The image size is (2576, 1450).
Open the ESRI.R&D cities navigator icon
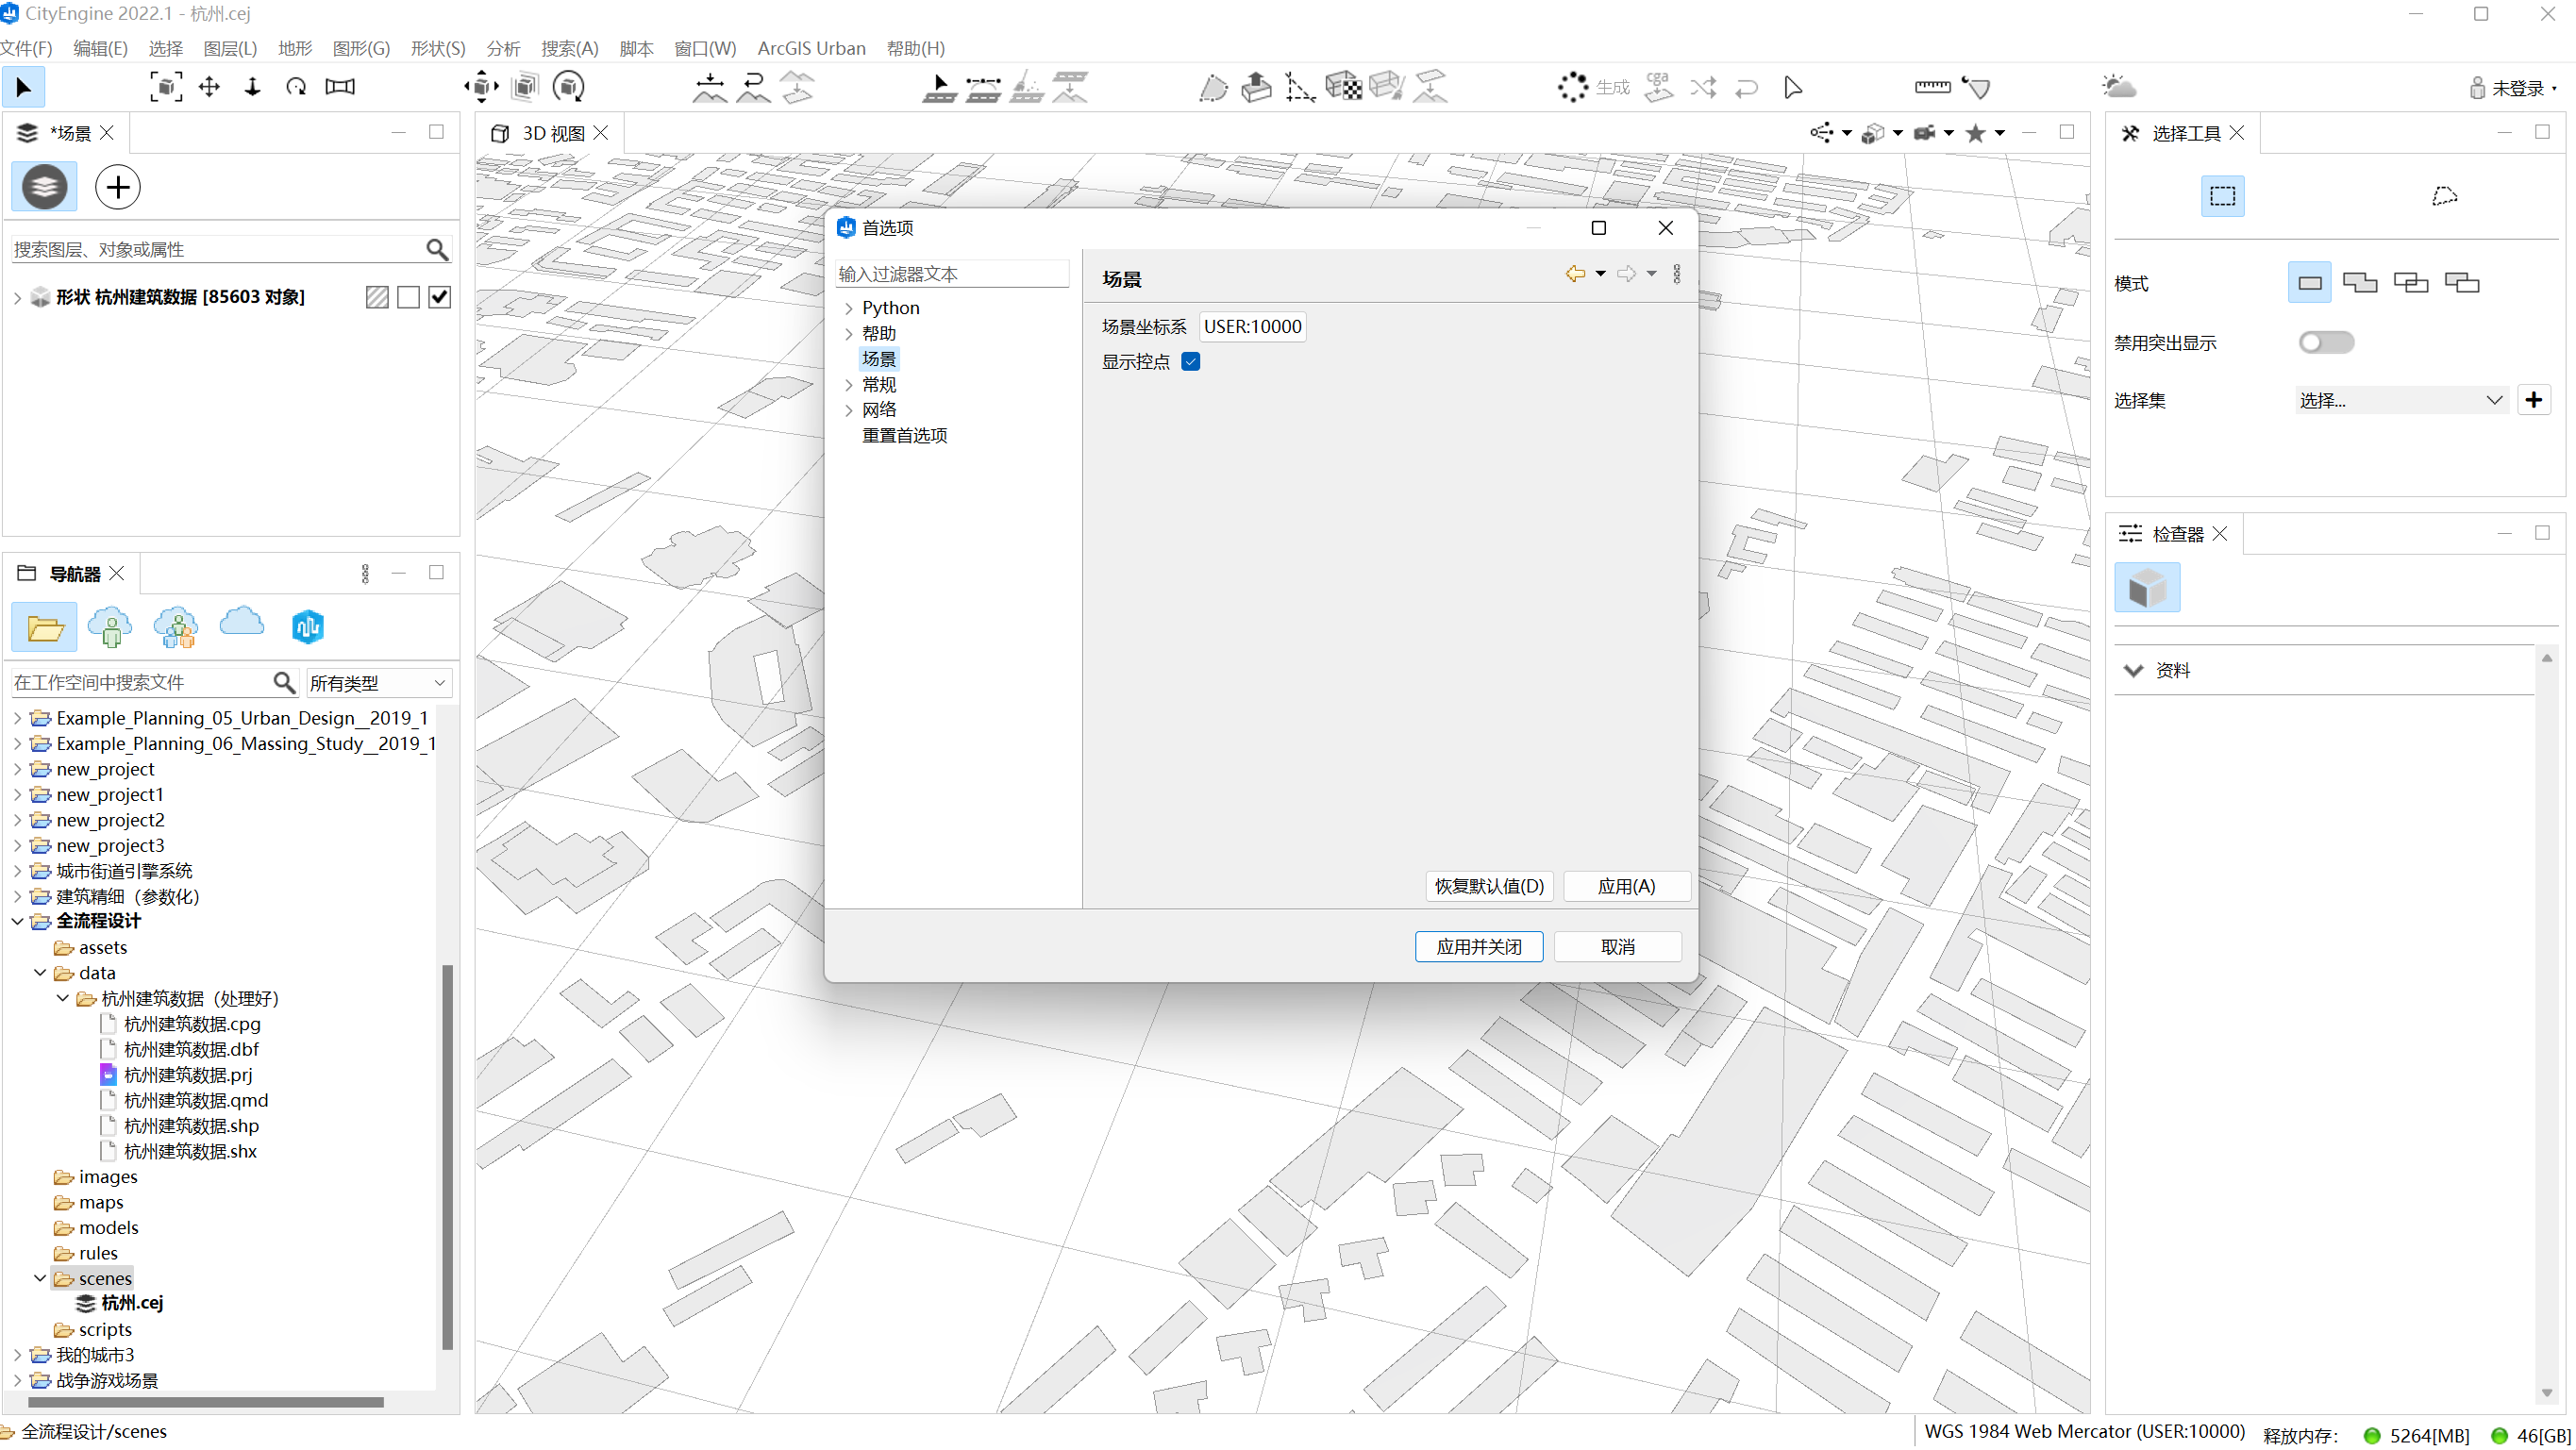point(307,626)
